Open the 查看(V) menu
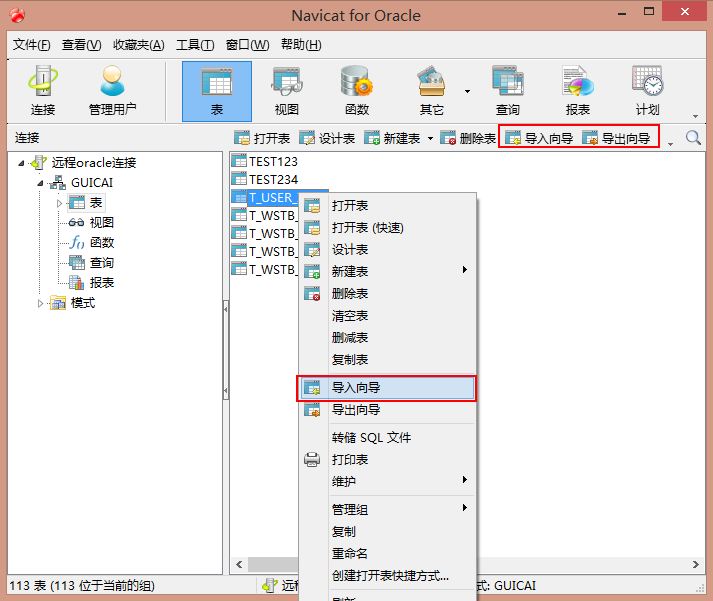Viewport: 713px width, 601px height. (81, 45)
